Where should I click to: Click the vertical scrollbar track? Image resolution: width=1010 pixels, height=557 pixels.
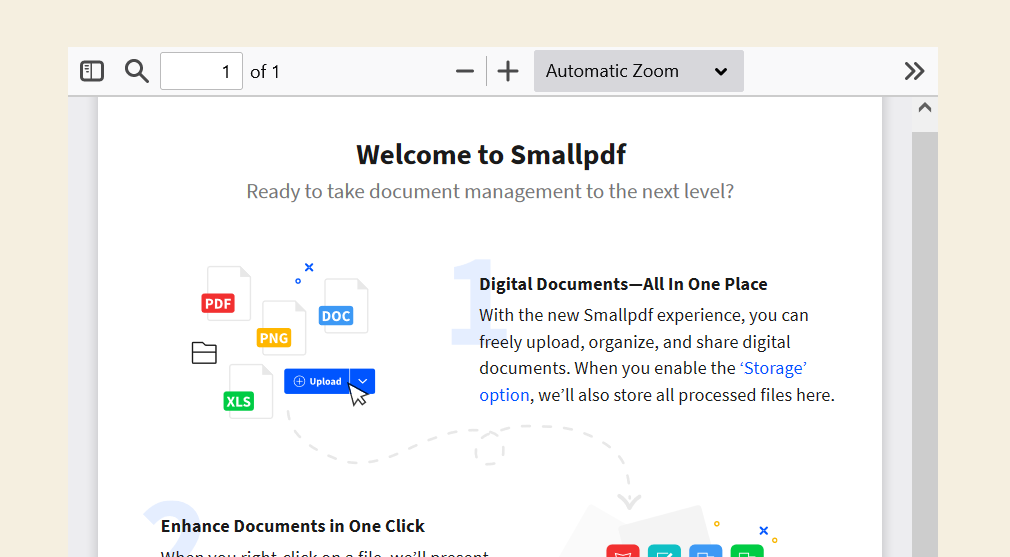(924, 345)
